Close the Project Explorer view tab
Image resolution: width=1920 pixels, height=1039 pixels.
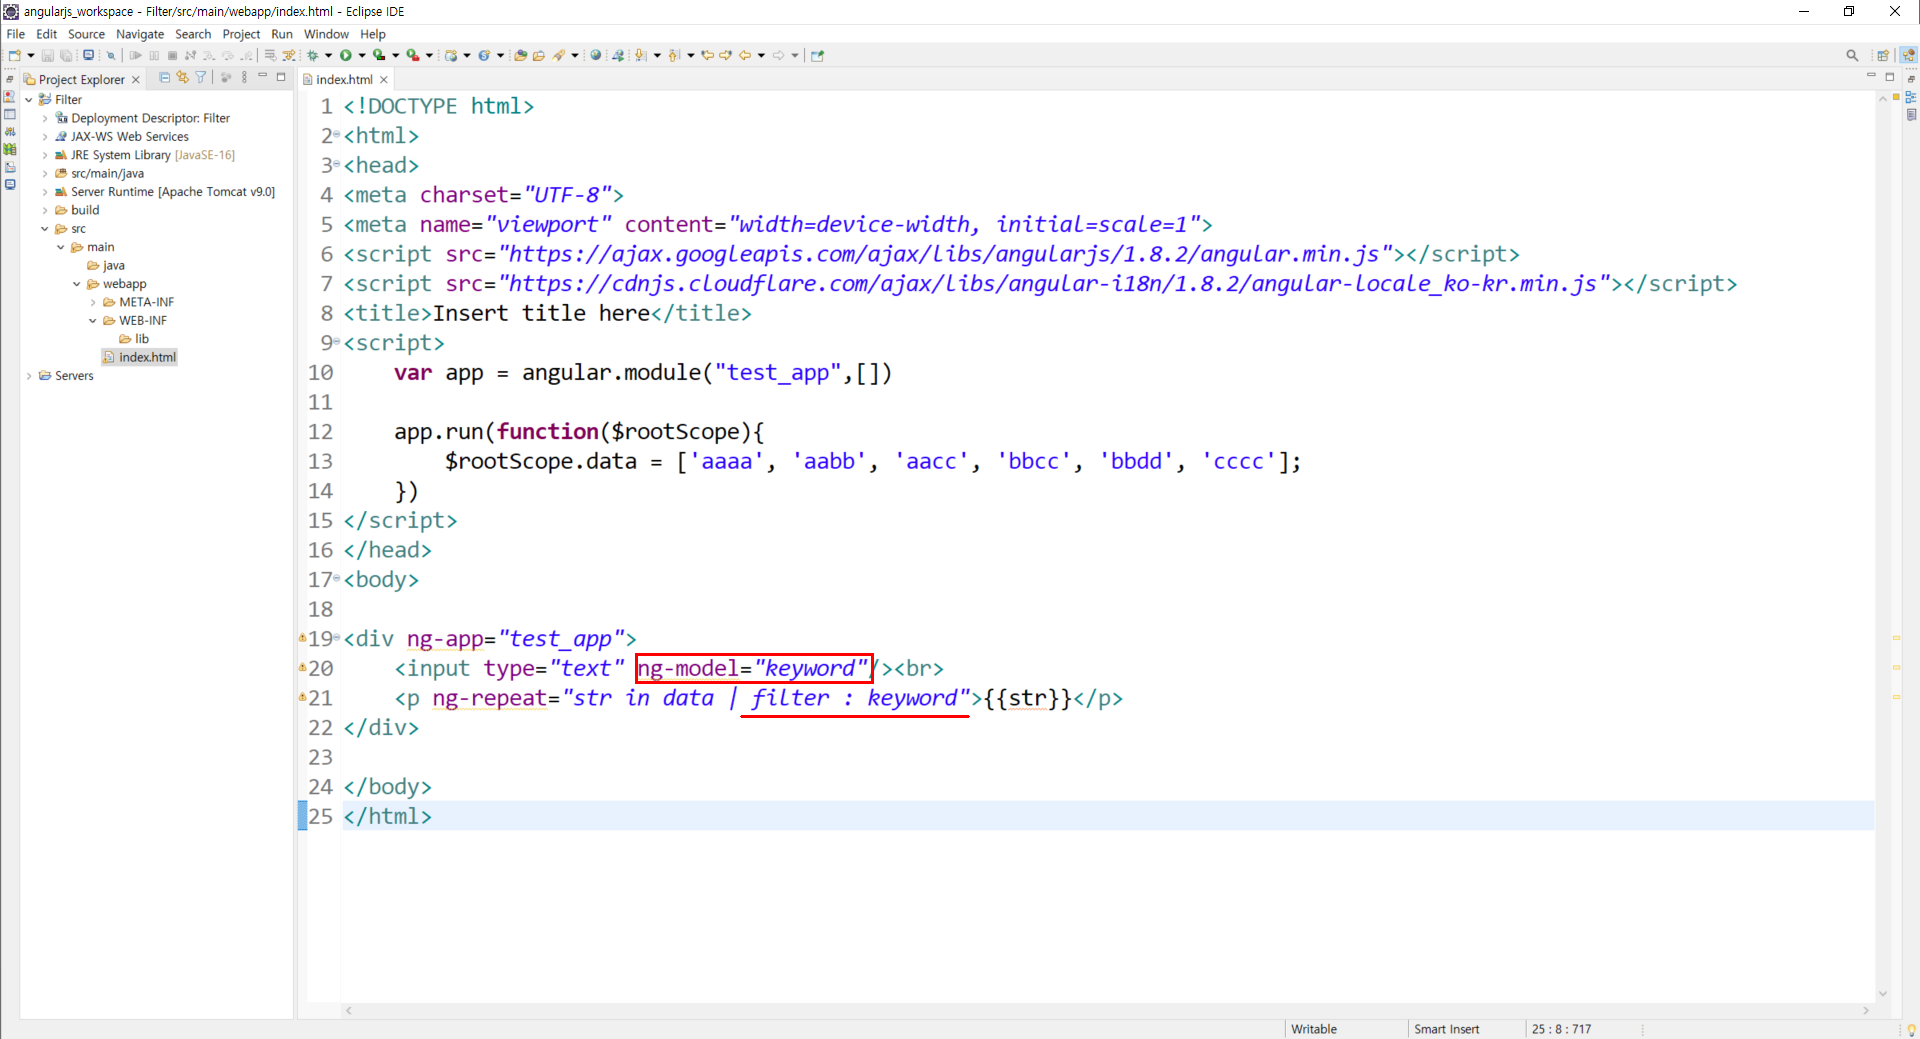pyautogui.click(x=136, y=79)
